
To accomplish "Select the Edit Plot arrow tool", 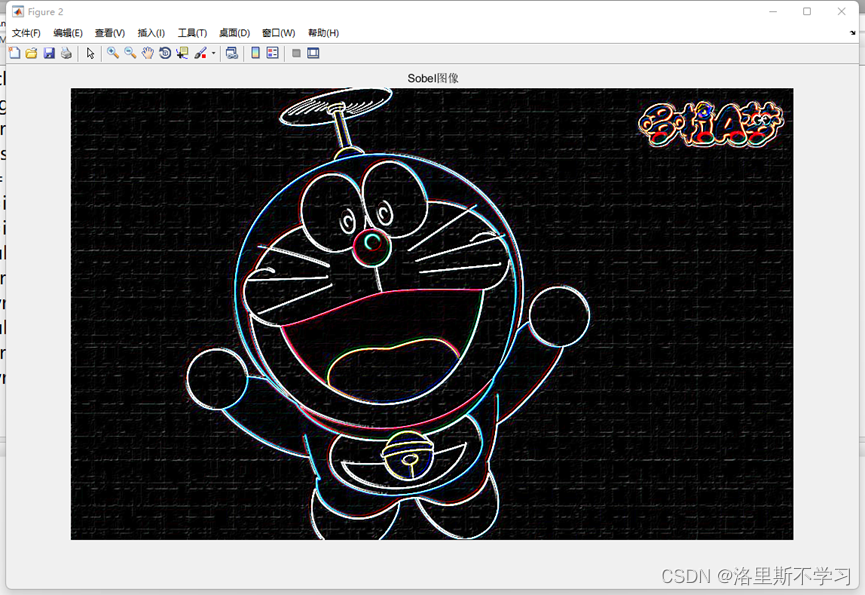I will click(x=90, y=53).
